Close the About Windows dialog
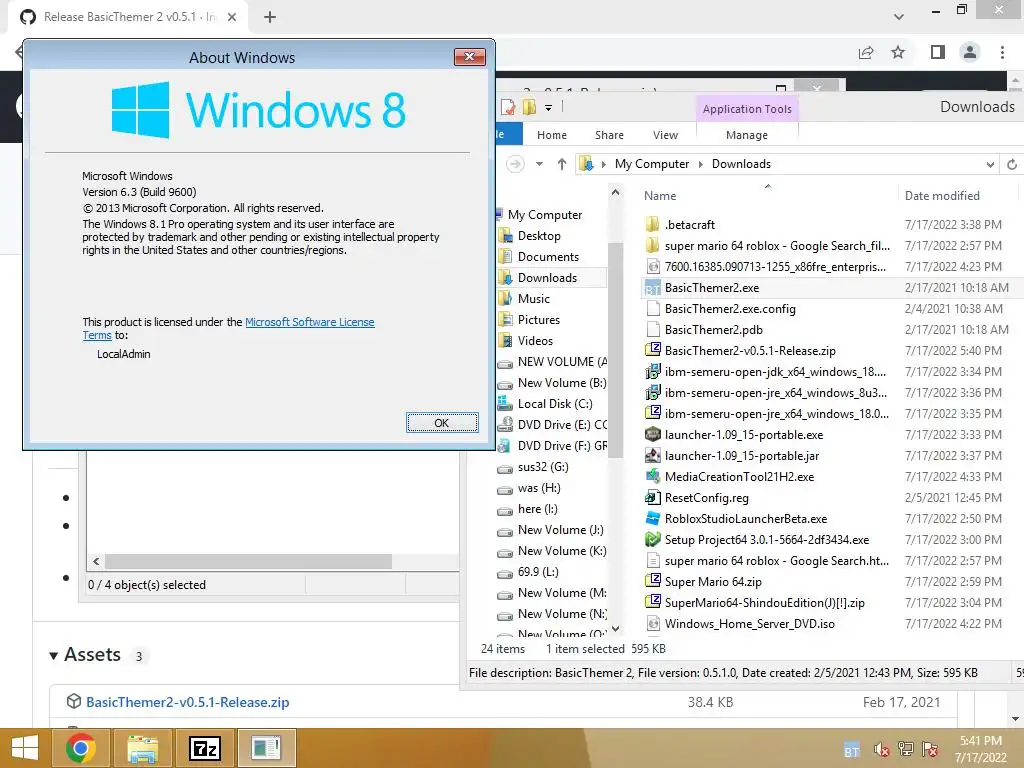1024x768 pixels. [470, 57]
